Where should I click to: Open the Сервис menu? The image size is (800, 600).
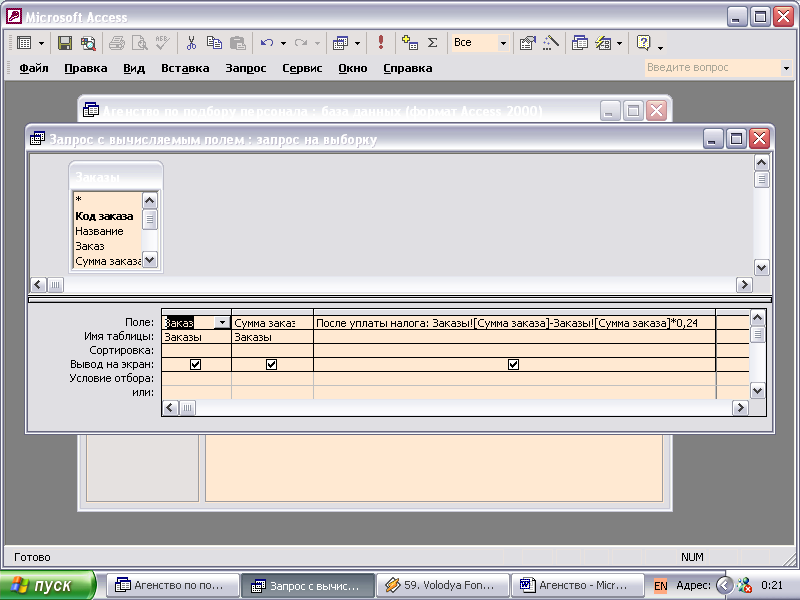click(302, 68)
